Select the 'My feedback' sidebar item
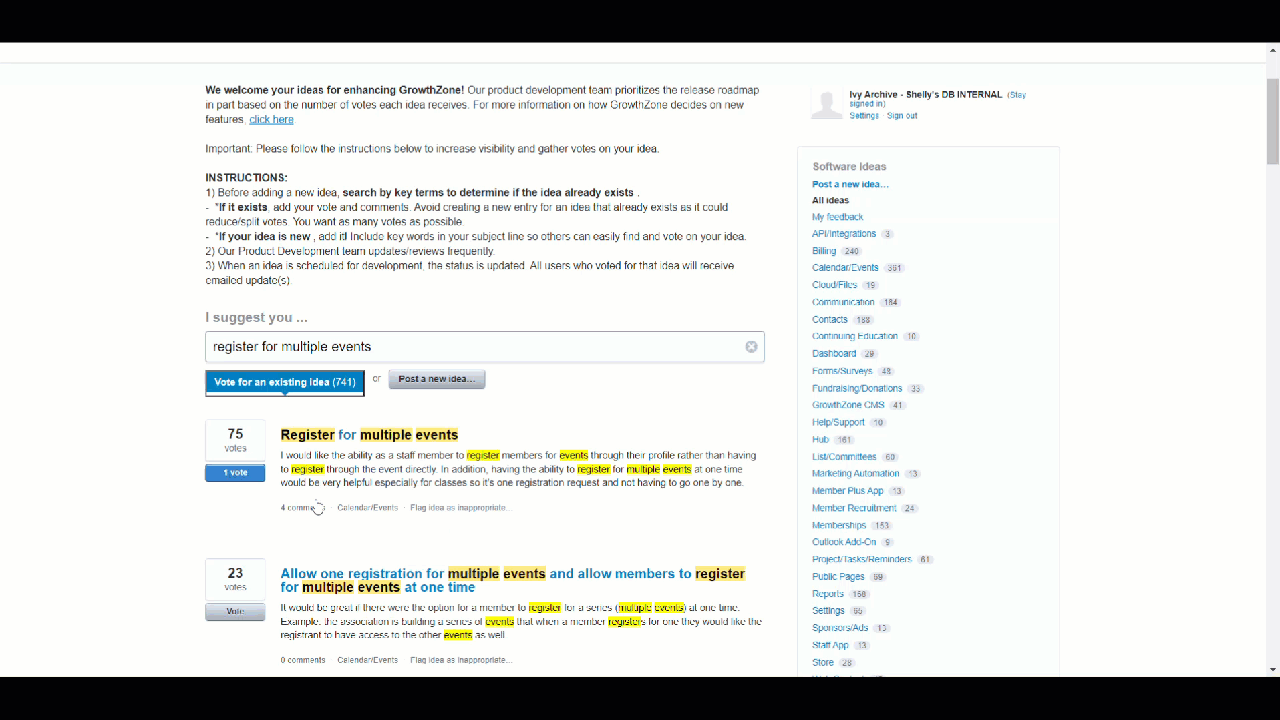Viewport: 1280px width, 720px height. pyautogui.click(x=837, y=217)
